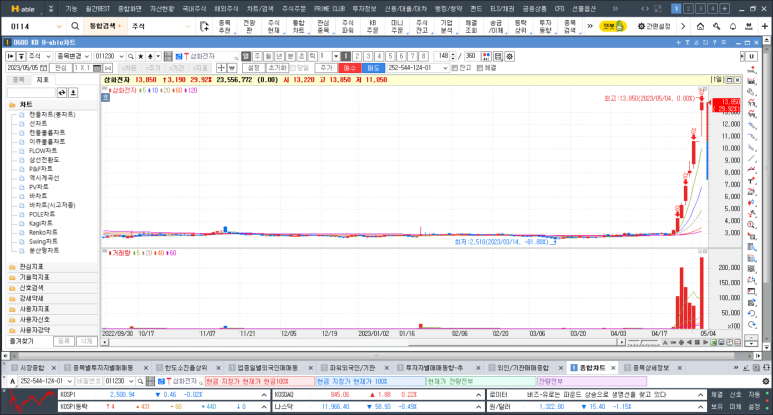
Task: Click the question mark help icon in chart titlebar
Action: click(714, 43)
